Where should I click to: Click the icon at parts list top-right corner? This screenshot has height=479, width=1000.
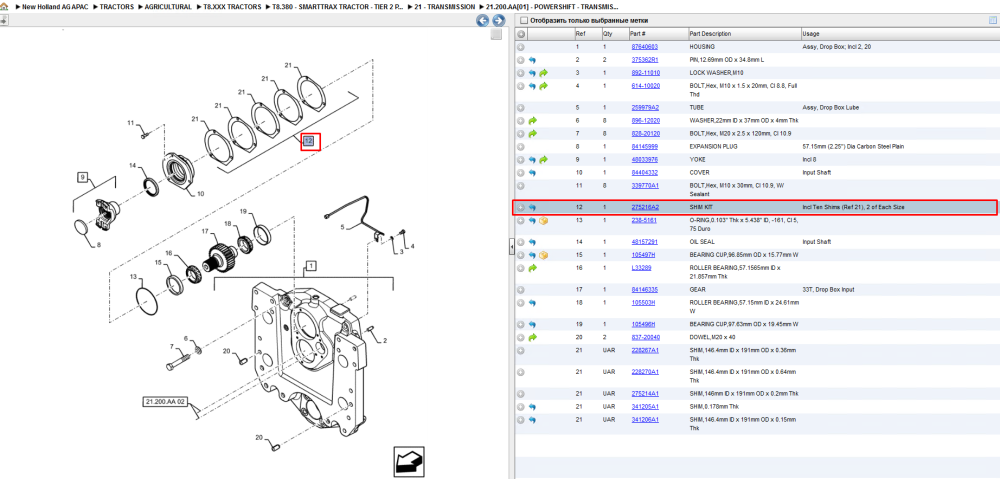[992, 20]
